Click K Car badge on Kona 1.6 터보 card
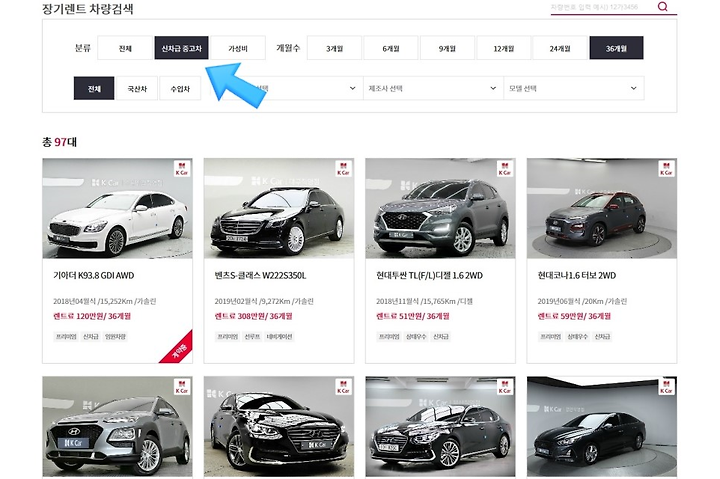 666,169
